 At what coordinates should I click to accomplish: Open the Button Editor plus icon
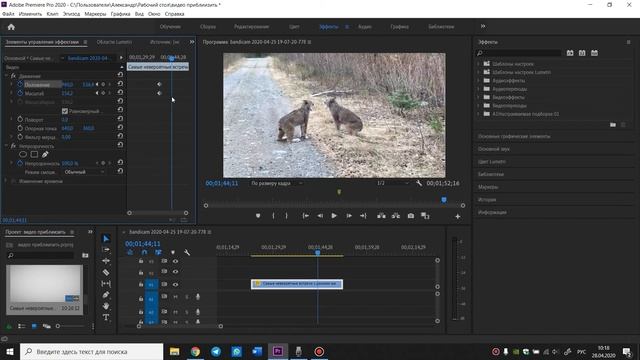pos(458,216)
